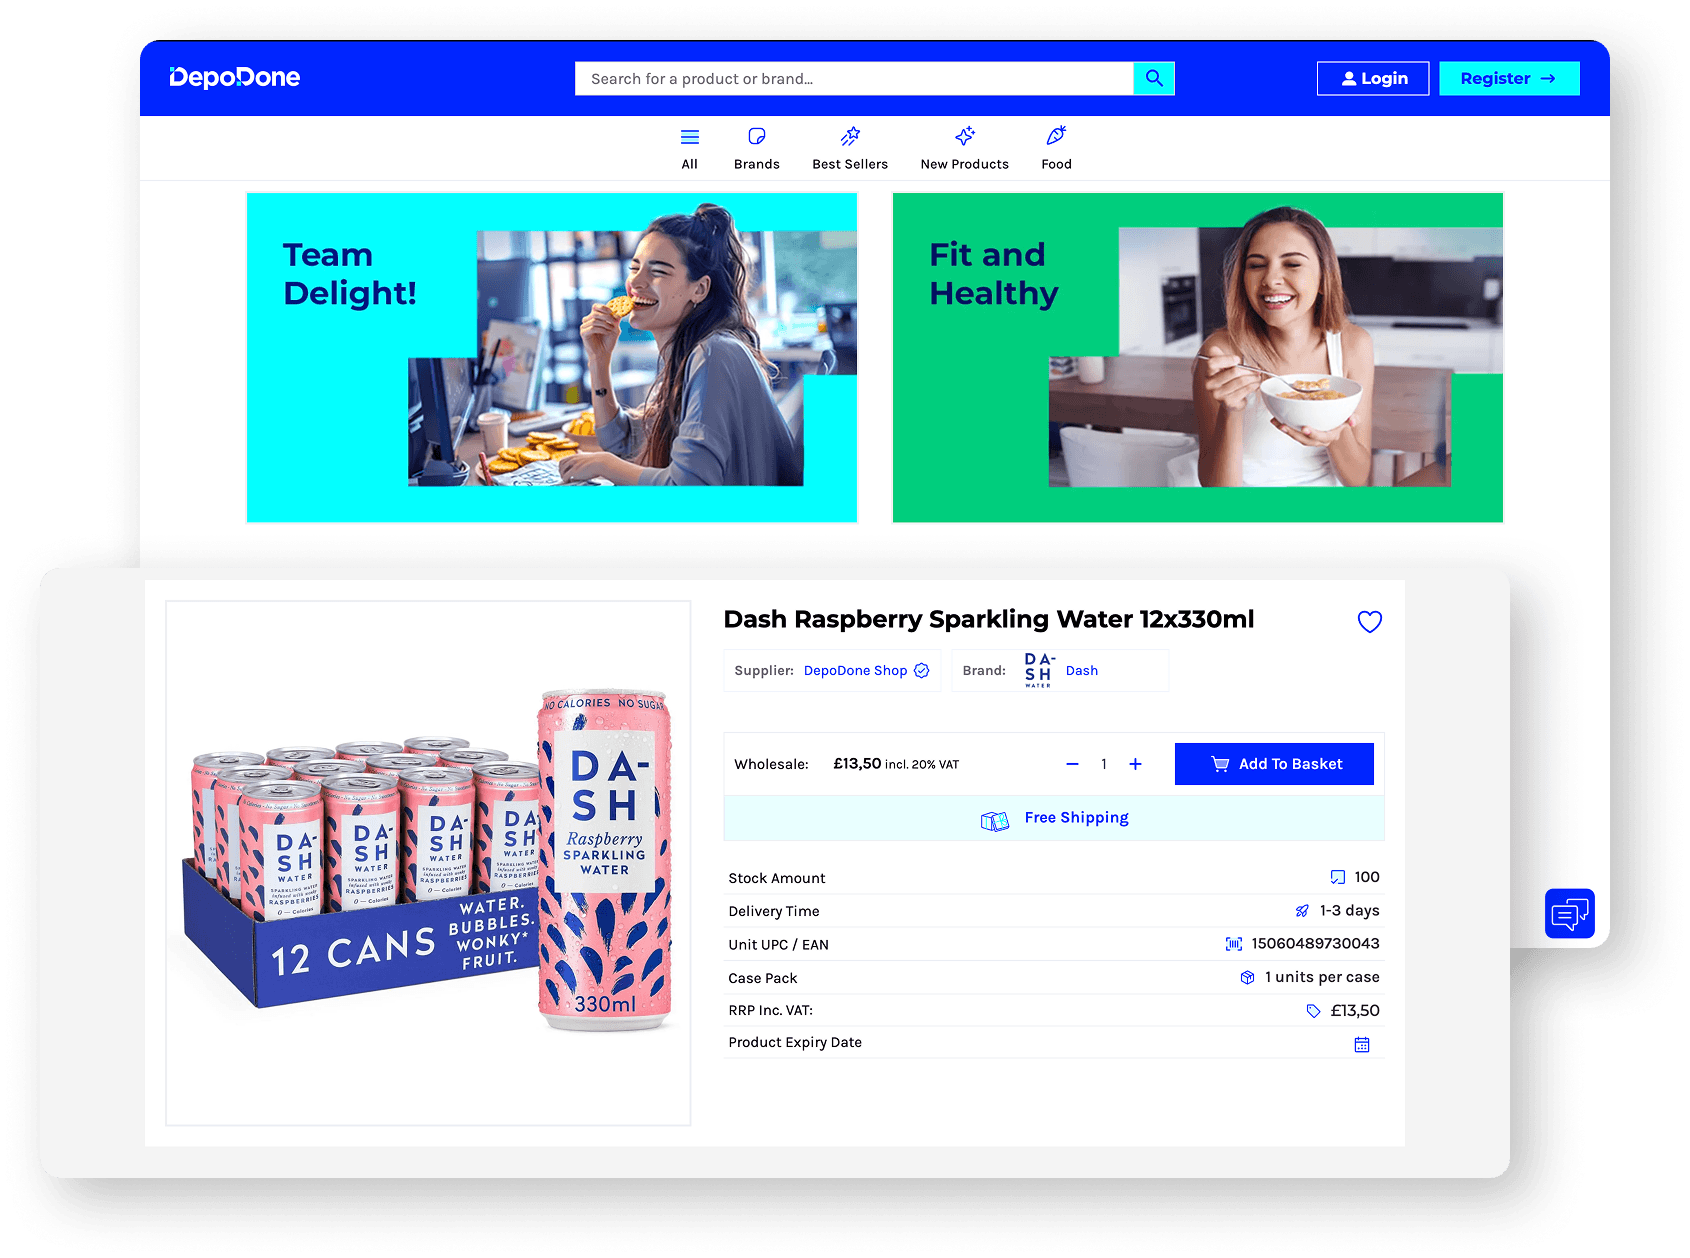This screenshot has width=1690, height=1258.
Task: Open the All categories menu
Action: [x=689, y=148]
